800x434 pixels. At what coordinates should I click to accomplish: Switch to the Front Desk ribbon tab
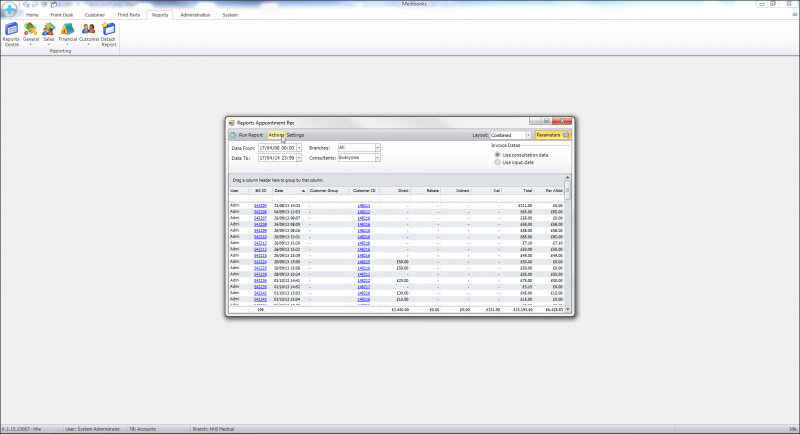[x=62, y=16]
